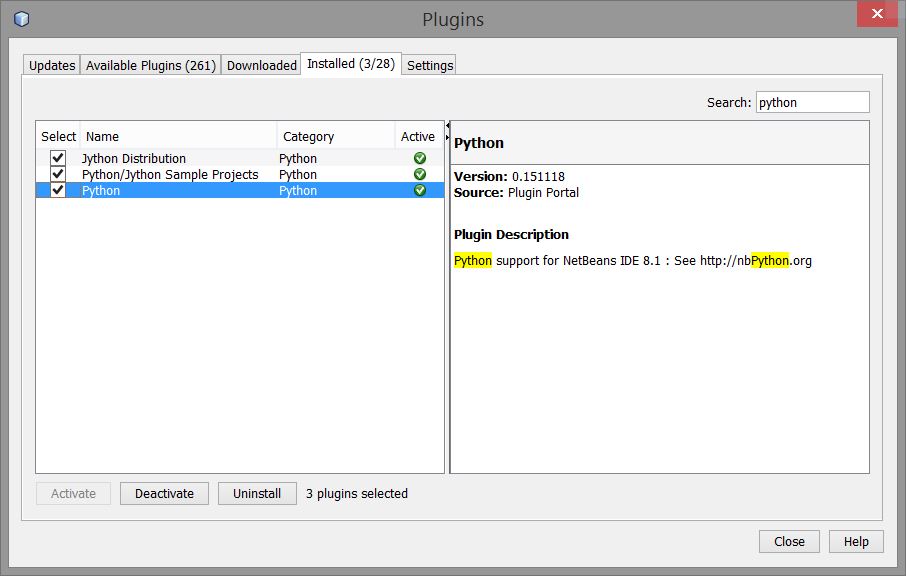The width and height of the screenshot is (906, 576).
Task: Sort by the Category column header
Action: [x=336, y=136]
